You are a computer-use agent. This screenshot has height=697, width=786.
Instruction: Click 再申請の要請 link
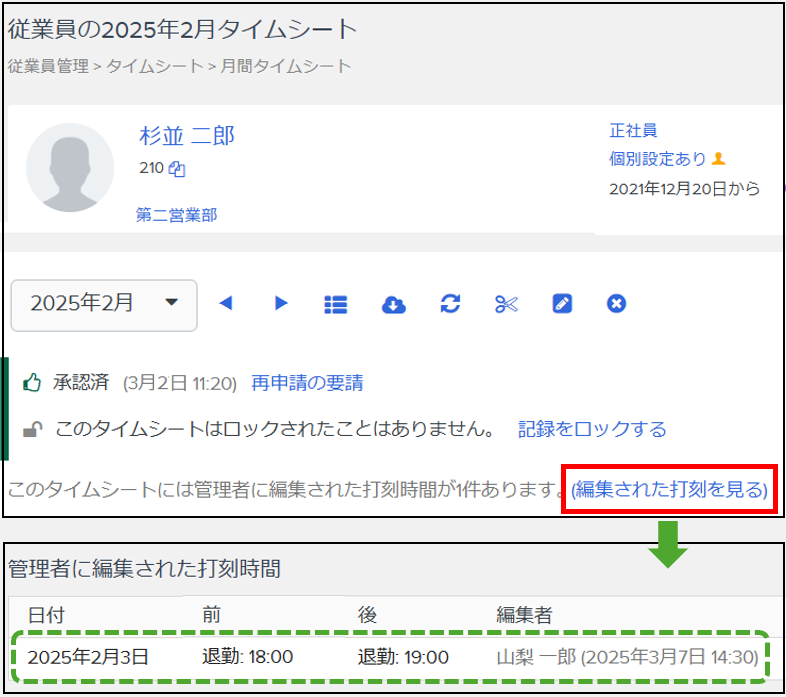point(307,383)
